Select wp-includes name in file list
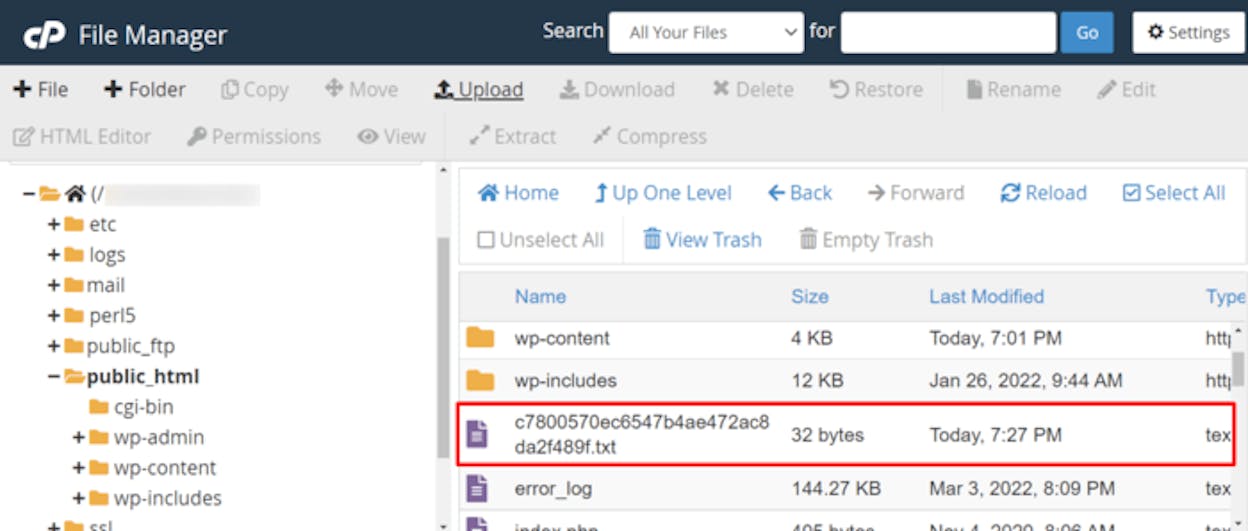Screen dimensions: 1248x531 pos(565,380)
